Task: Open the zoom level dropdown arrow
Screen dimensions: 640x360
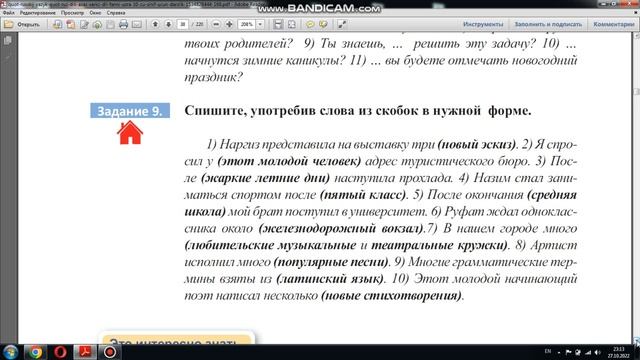Action: [260, 24]
